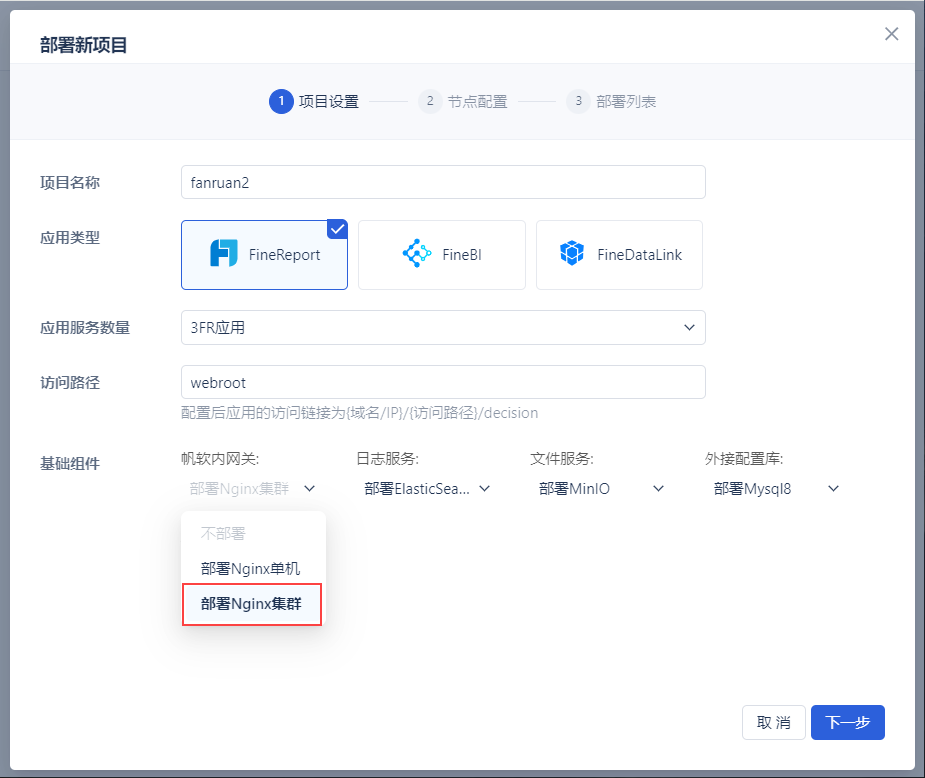
Task: Select 不部署 option in list
Action: [x=253, y=534]
